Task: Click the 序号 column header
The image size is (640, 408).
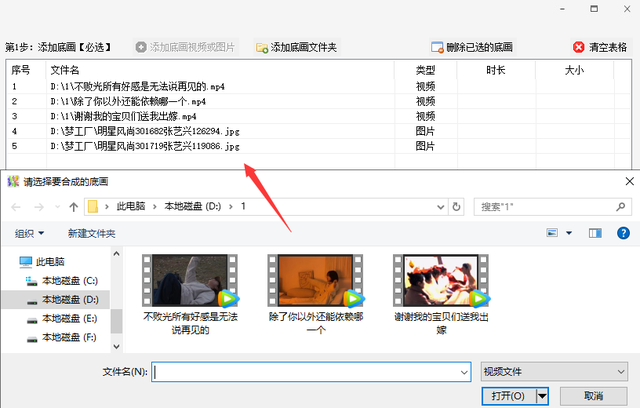Action: tap(27, 70)
